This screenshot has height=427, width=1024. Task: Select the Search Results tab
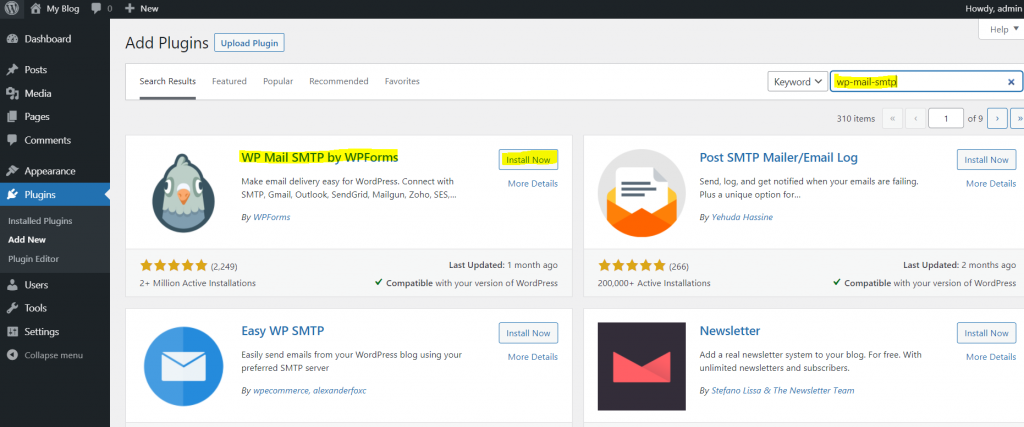click(168, 82)
